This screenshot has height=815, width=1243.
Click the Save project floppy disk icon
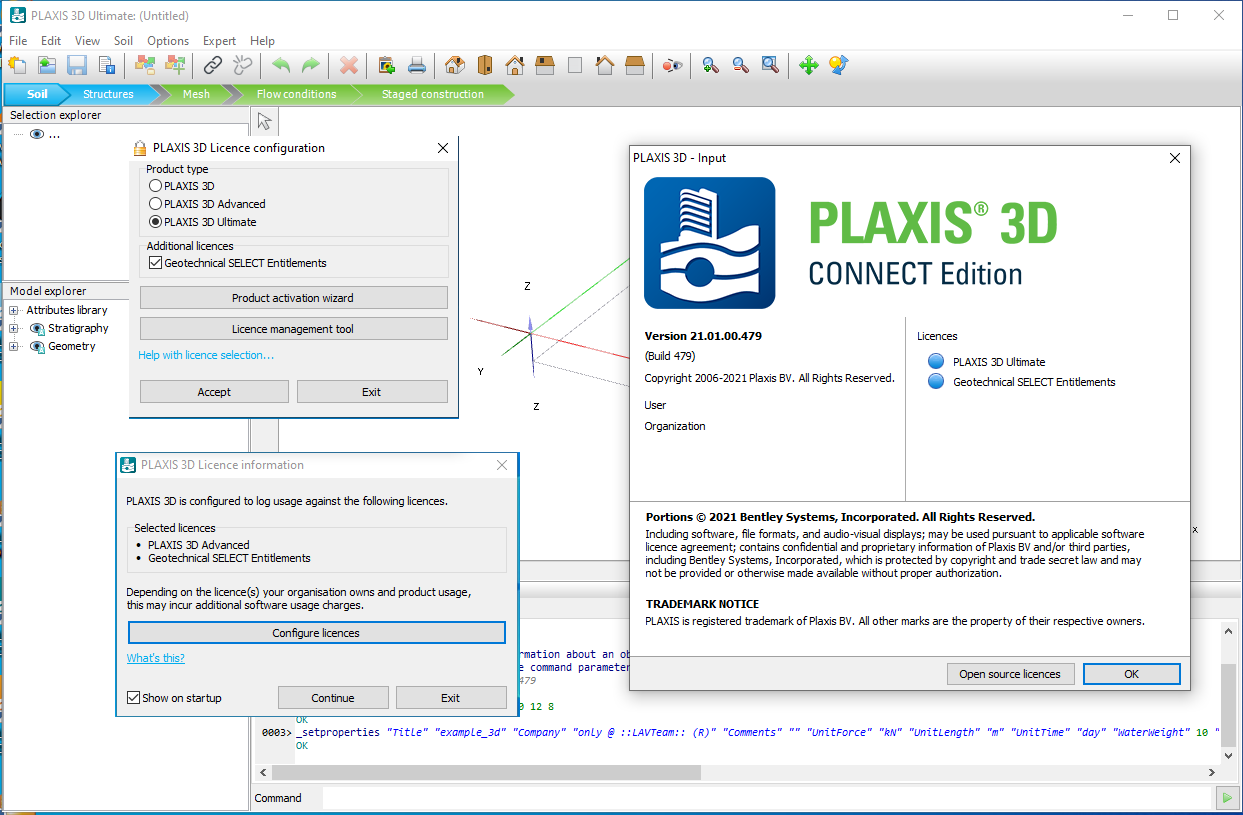click(x=77, y=65)
